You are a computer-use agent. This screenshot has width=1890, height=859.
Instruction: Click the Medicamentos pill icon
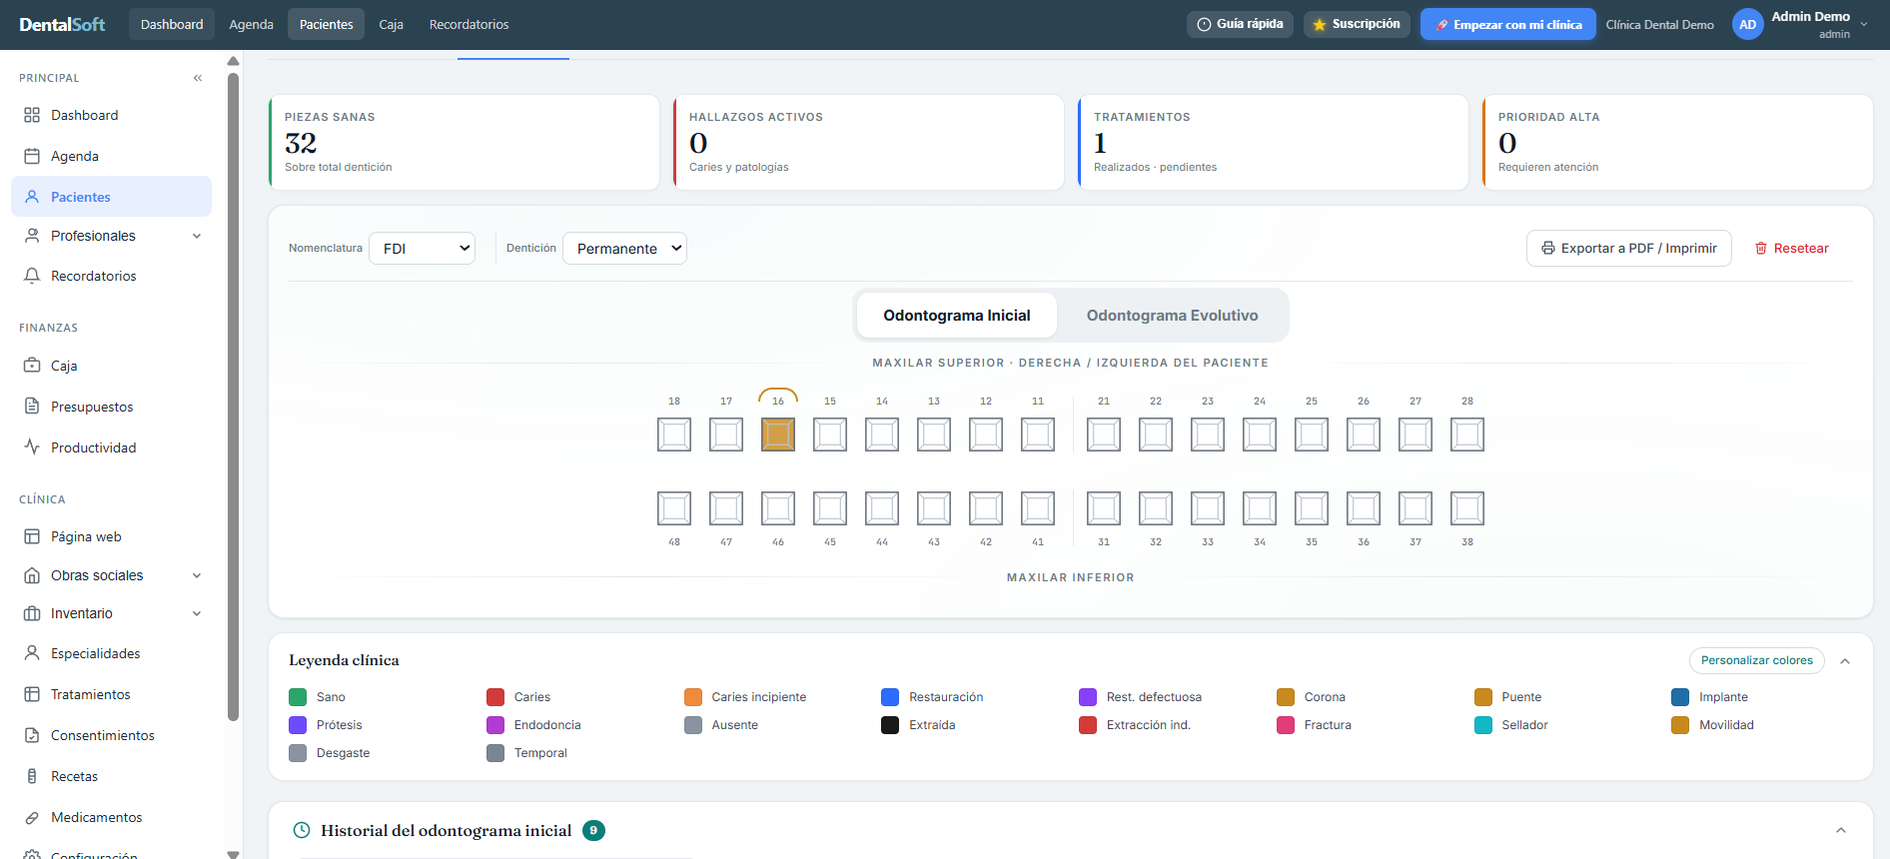[x=32, y=817]
